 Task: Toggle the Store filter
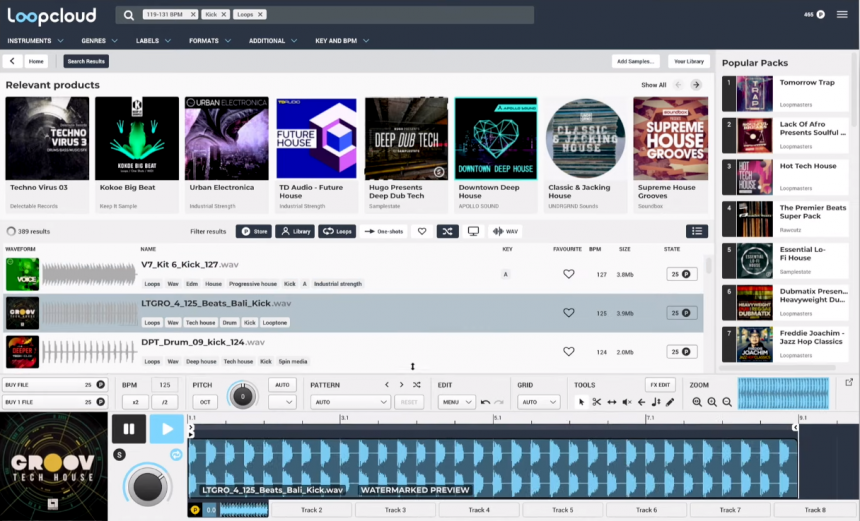(254, 231)
